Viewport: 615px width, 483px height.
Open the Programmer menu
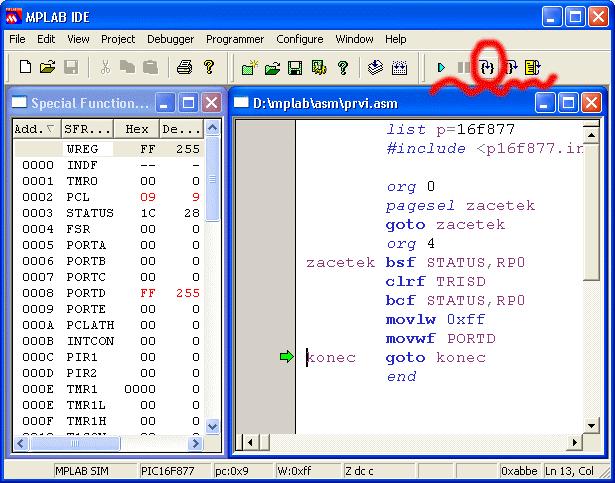(235, 39)
